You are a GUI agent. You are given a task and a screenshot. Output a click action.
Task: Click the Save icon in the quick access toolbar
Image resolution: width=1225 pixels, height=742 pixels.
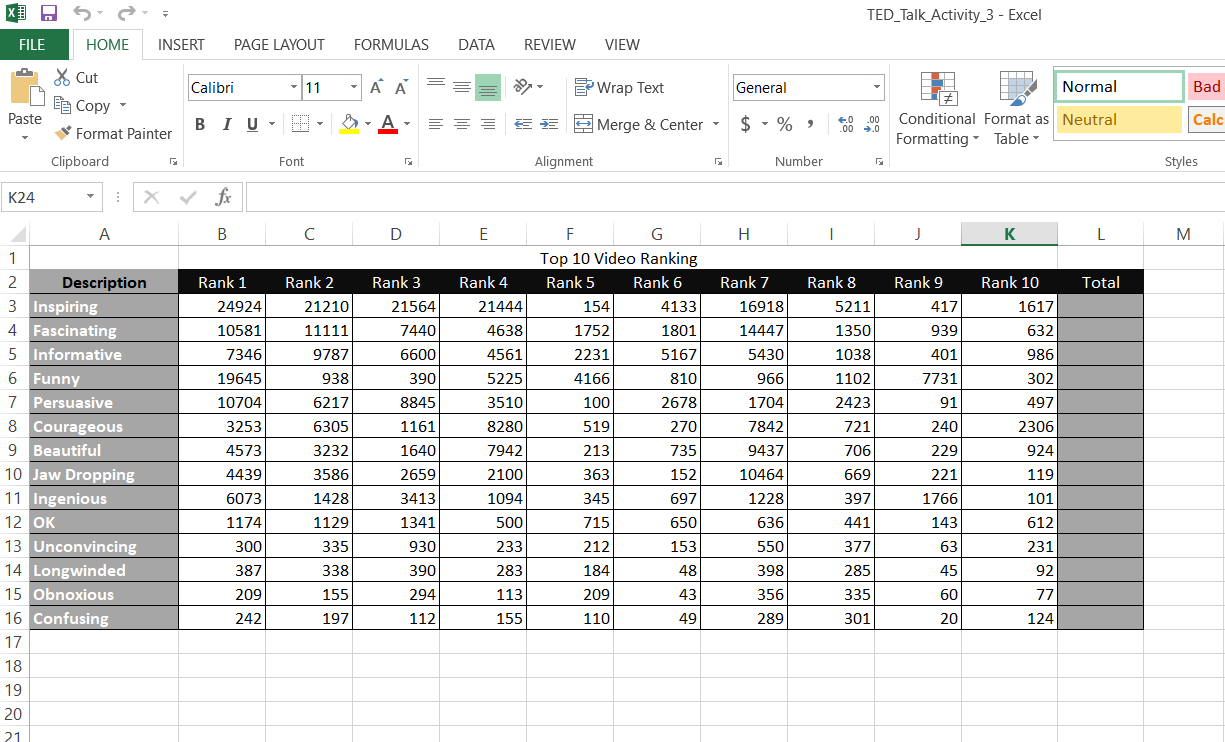click(49, 14)
